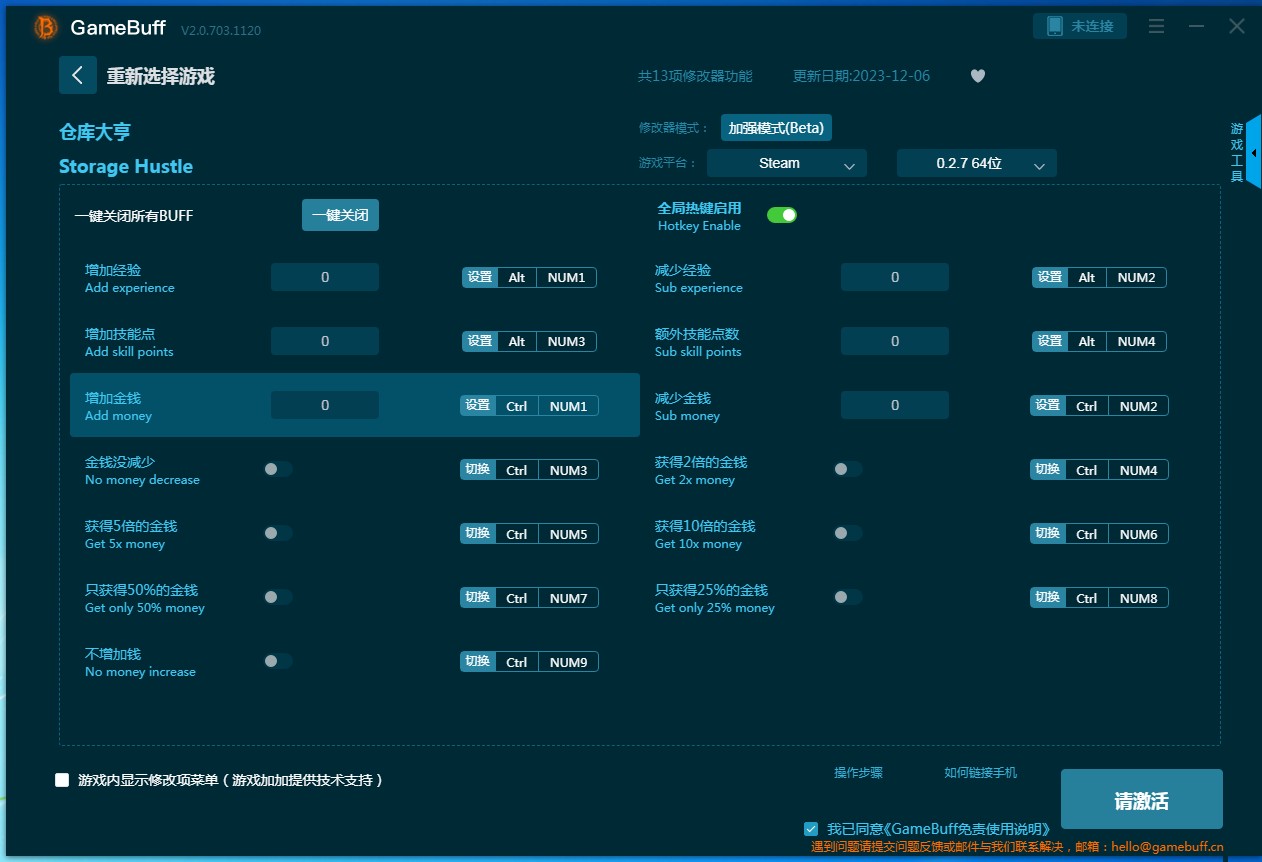Click the Add skill points value field
The image size is (1262, 862).
(325, 341)
